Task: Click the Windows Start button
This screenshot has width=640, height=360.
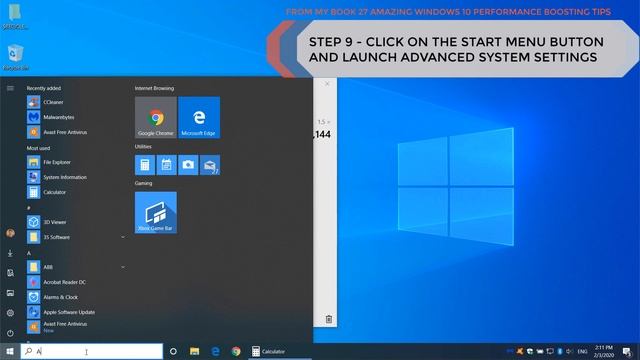Action: 10,351
